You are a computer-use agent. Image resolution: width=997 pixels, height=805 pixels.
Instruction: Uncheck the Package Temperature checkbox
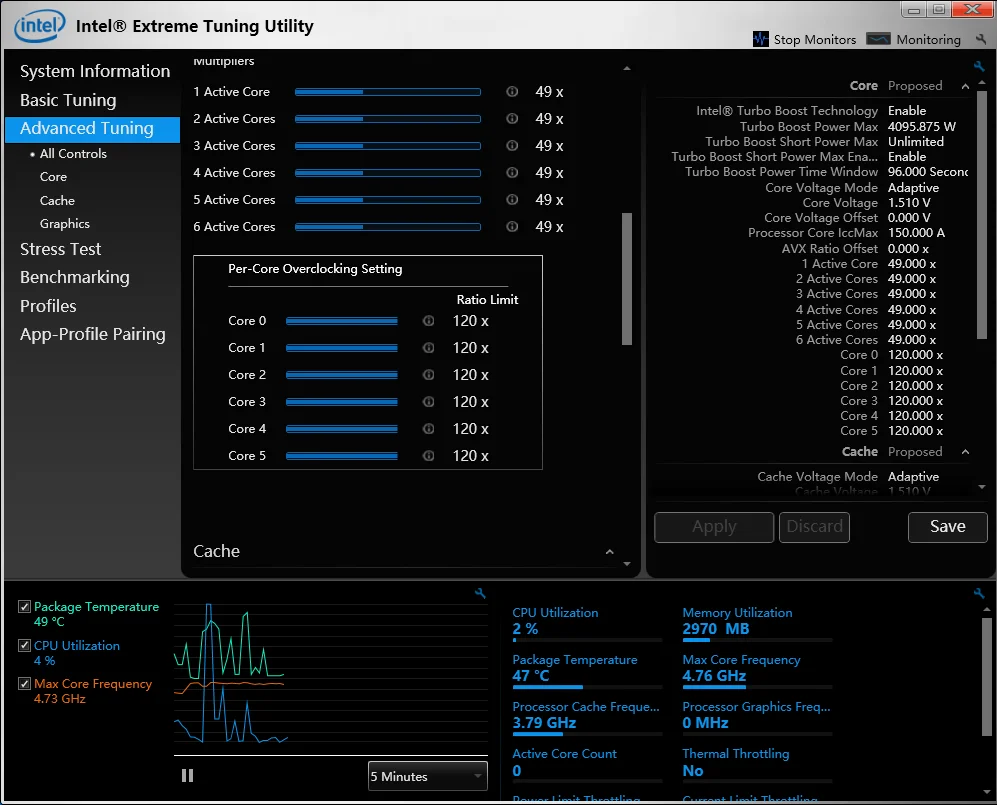(x=24, y=607)
